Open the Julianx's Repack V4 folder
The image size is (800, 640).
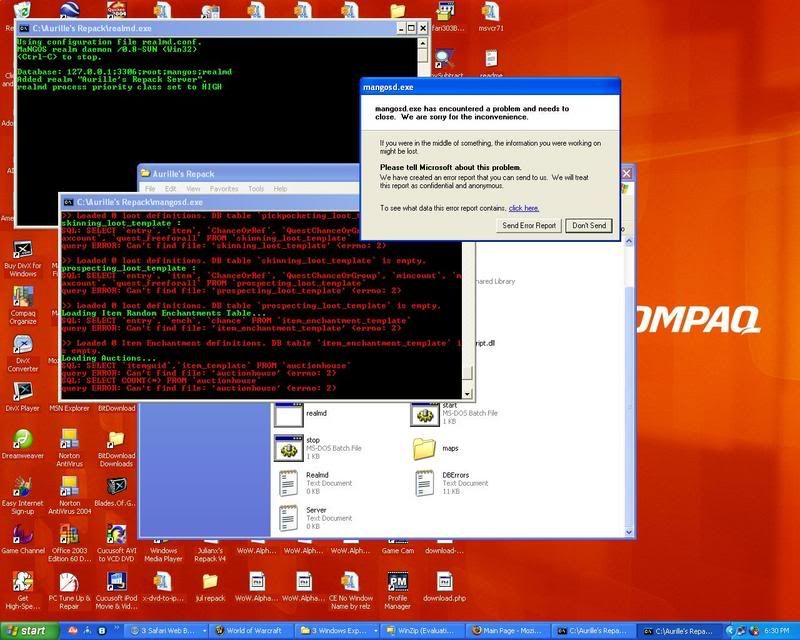coord(210,550)
